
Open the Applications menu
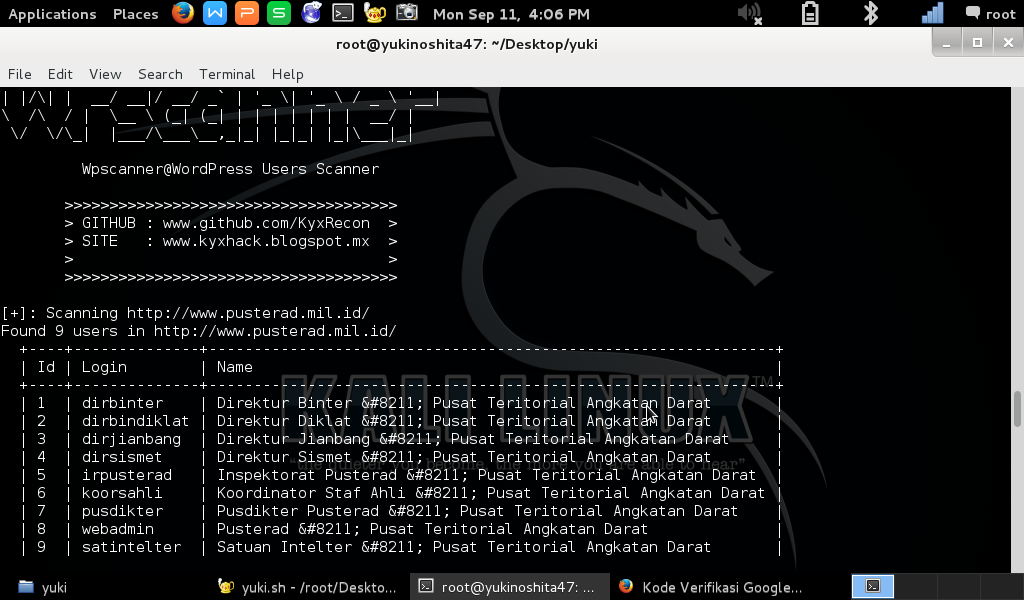click(x=52, y=14)
